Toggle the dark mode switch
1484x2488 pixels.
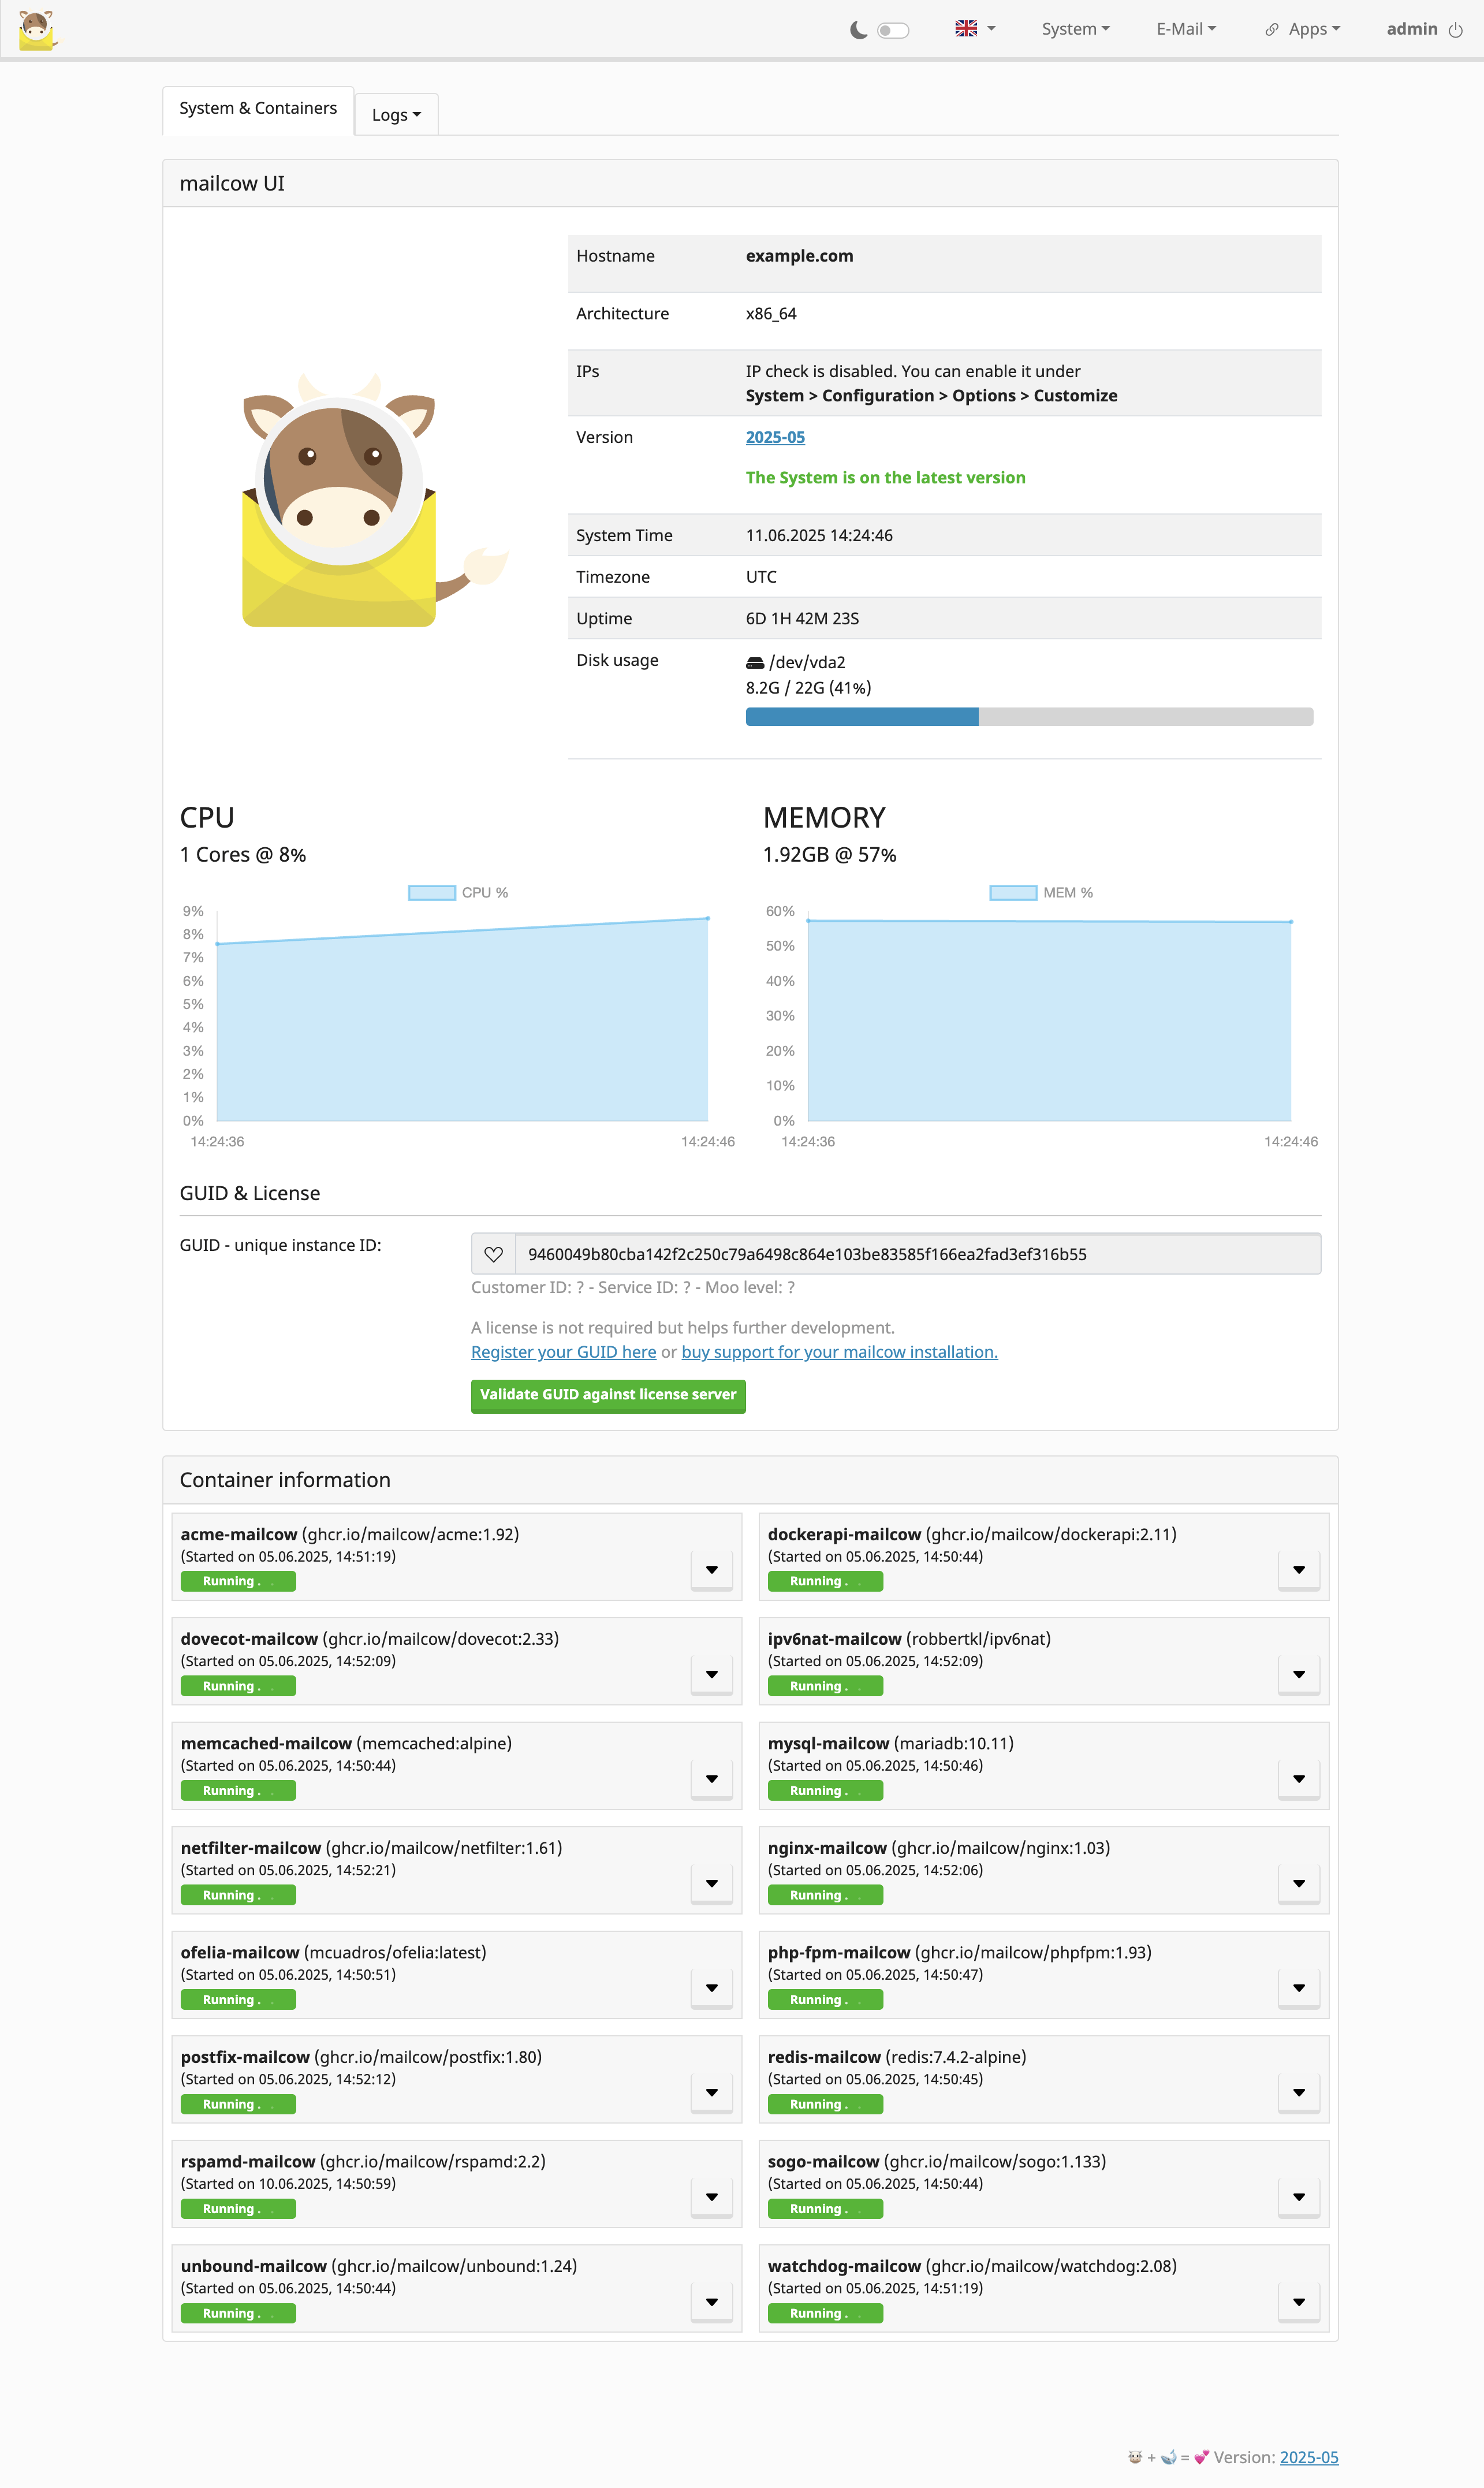tap(892, 30)
